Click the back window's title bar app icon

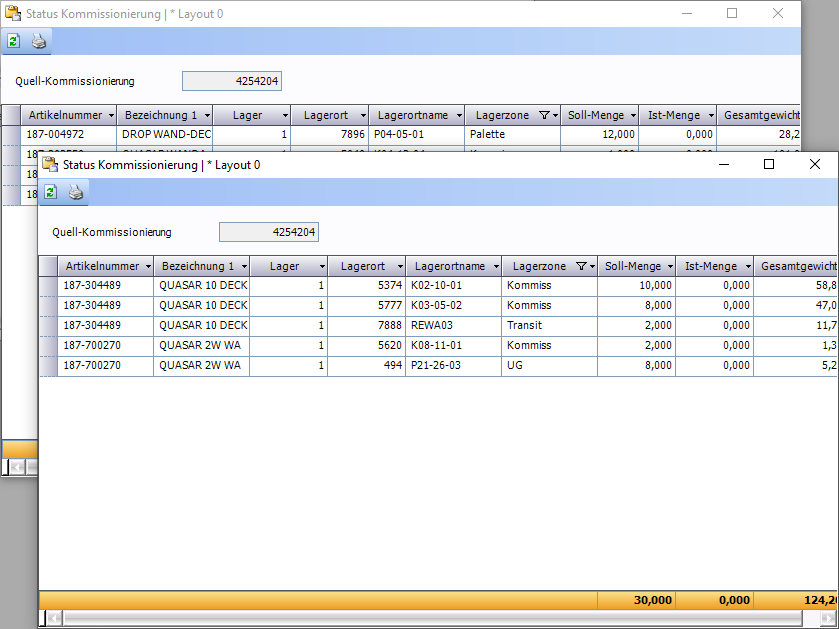[x=13, y=13]
